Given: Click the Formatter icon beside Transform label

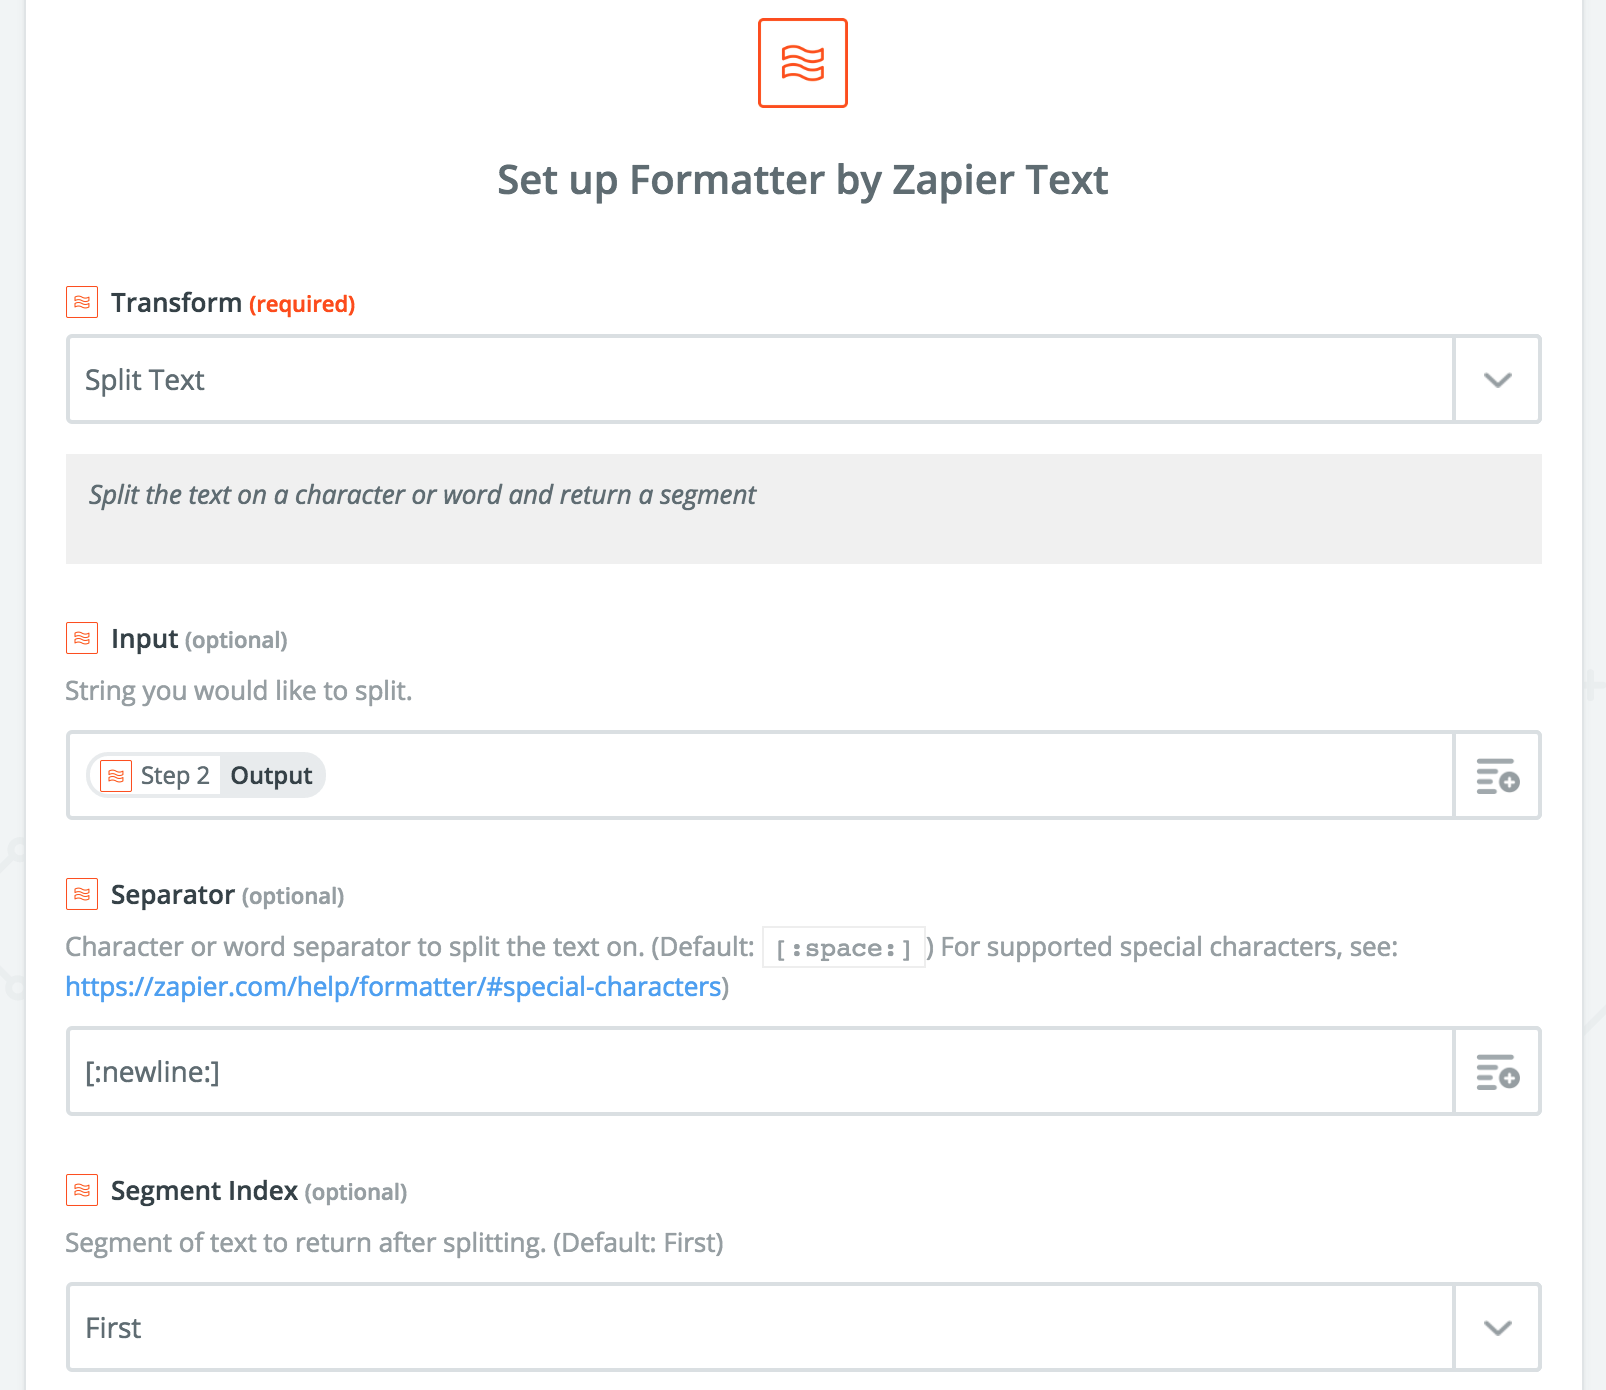Looking at the screenshot, I should (x=82, y=302).
